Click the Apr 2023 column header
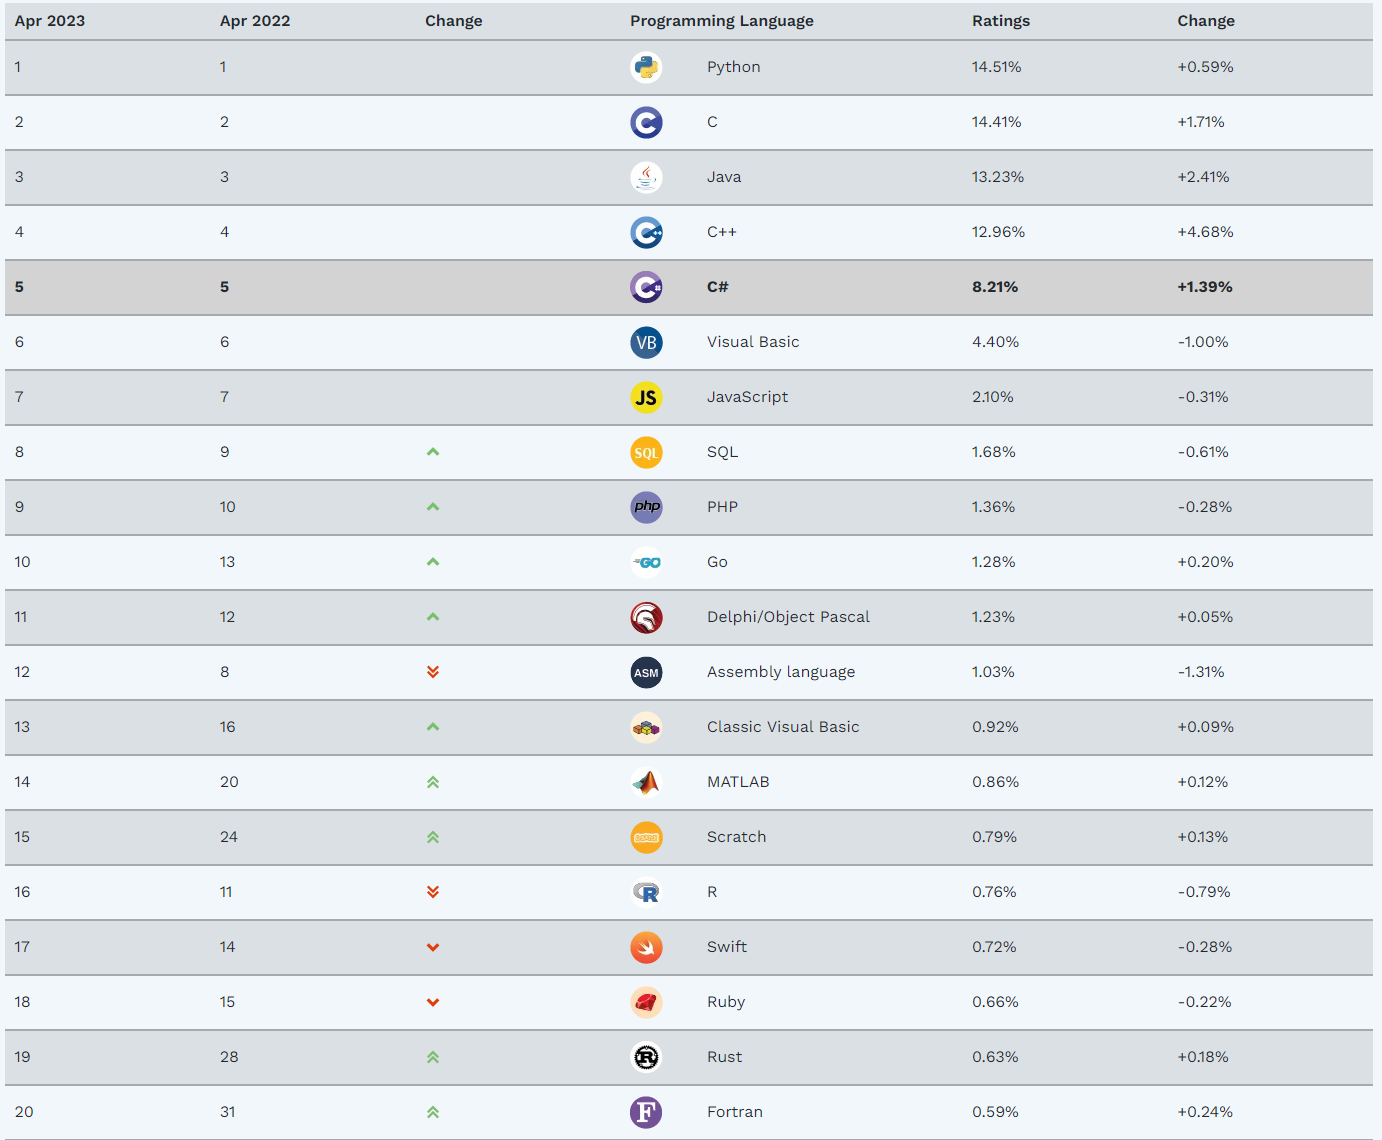The image size is (1382, 1140). point(50,21)
